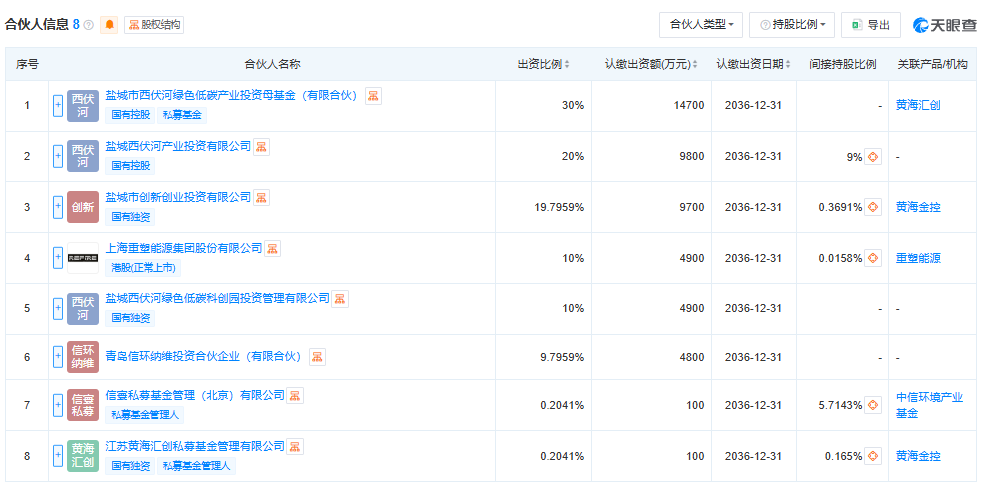The image size is (990, 498).
Task: Open 青岛信环纳维投资合伙企业（有限合伙） link
Action: click(x=205, y=356)
